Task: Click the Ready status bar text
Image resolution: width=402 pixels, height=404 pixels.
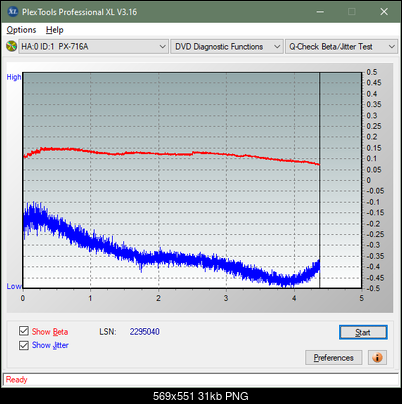Action: click(x=17, y=380)
